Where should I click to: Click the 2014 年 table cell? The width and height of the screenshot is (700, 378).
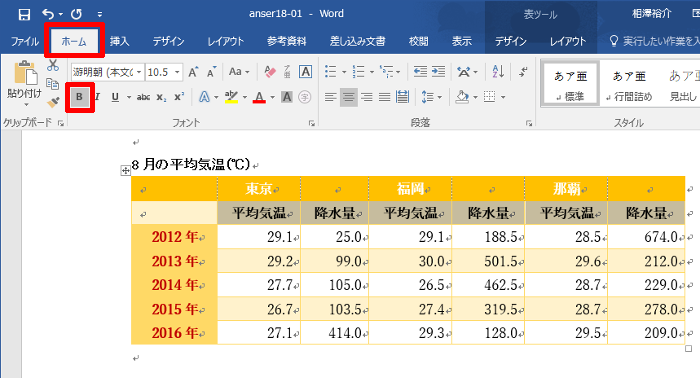click(175, 285)
